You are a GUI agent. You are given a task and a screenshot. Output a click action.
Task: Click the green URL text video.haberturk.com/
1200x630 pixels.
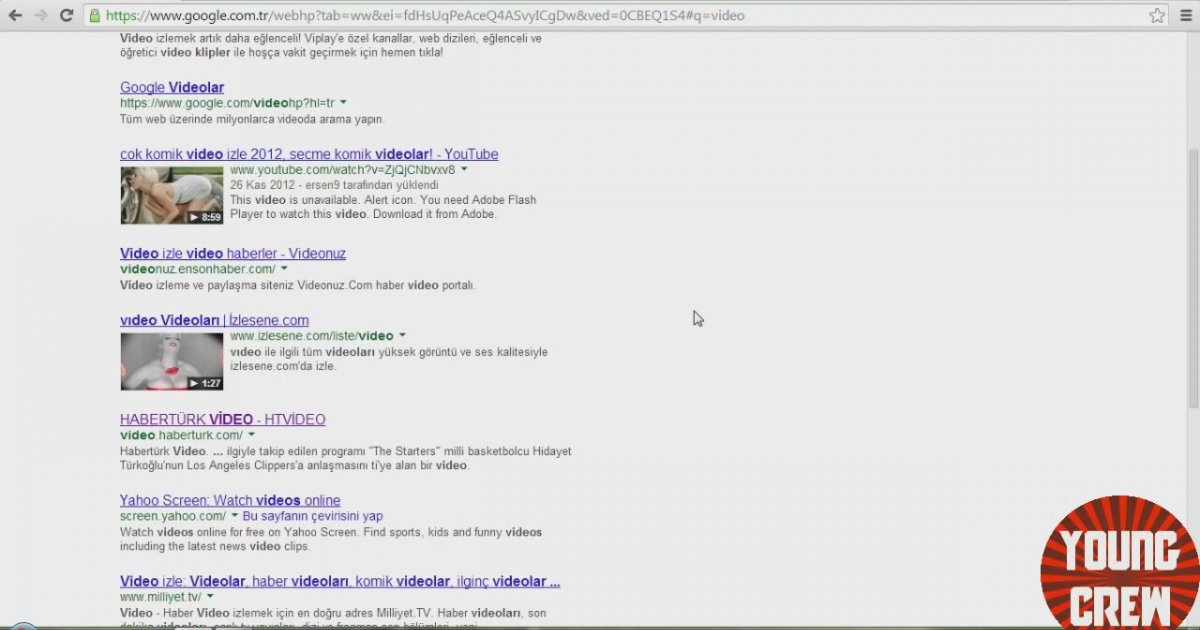pos(181,435)
